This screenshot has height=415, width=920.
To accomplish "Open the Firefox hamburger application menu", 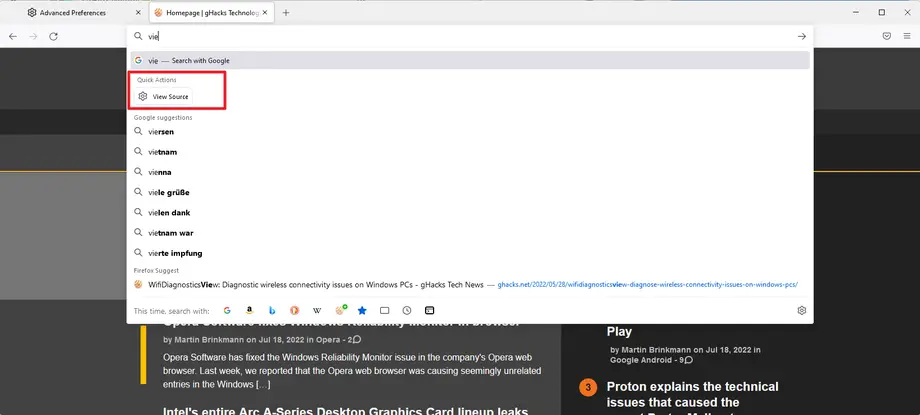I will pos(907,36).
